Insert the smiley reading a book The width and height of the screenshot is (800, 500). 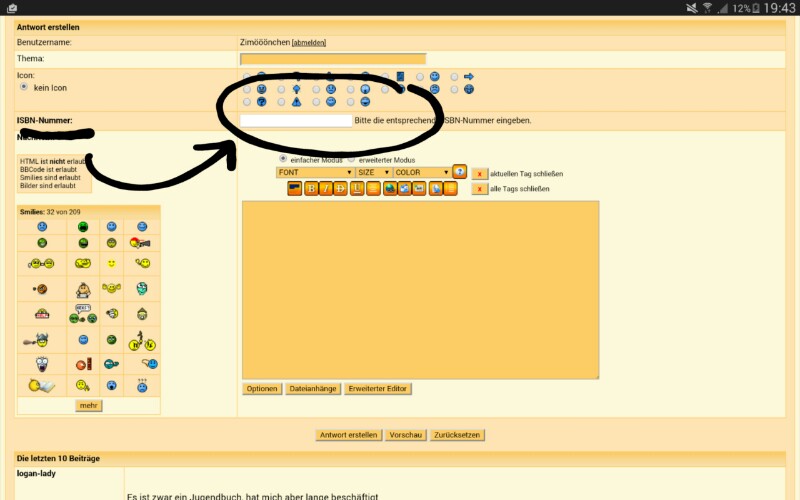pyautogui.click(x=42, y=386)
